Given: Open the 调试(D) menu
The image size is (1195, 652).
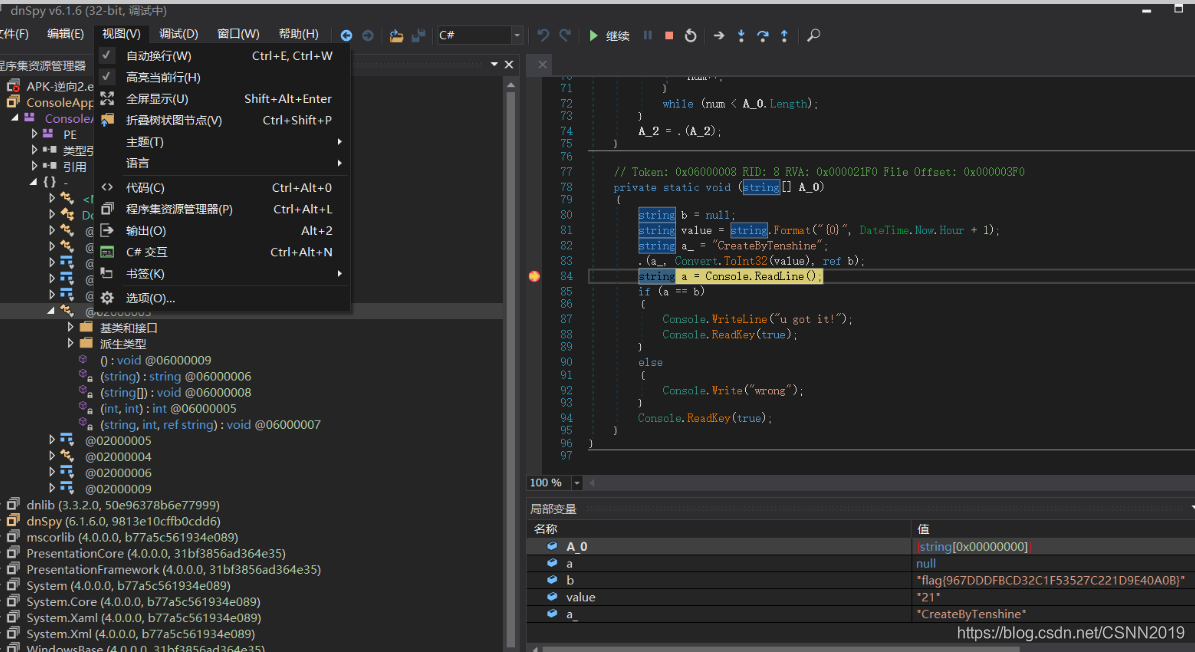Looking at the screenshot, I should 179,34.
